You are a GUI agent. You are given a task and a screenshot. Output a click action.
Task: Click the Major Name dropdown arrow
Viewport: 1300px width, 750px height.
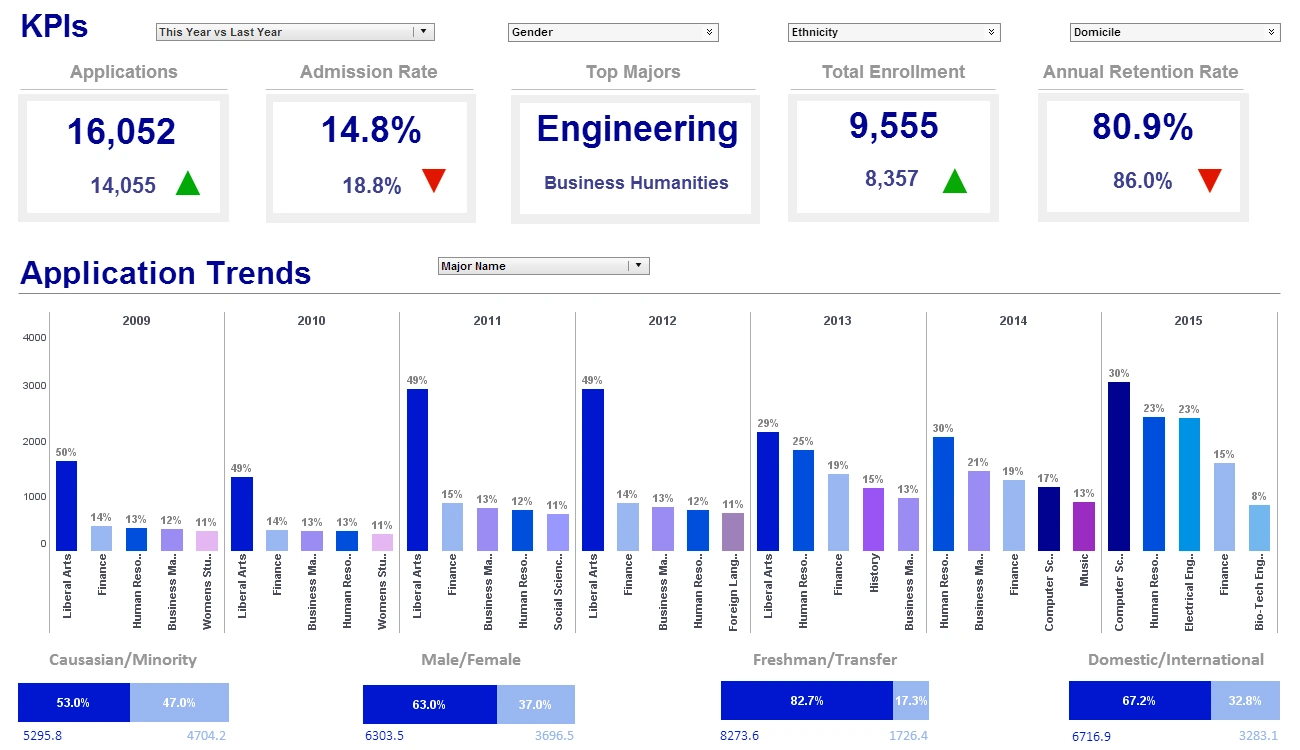[x=638, y=265]
